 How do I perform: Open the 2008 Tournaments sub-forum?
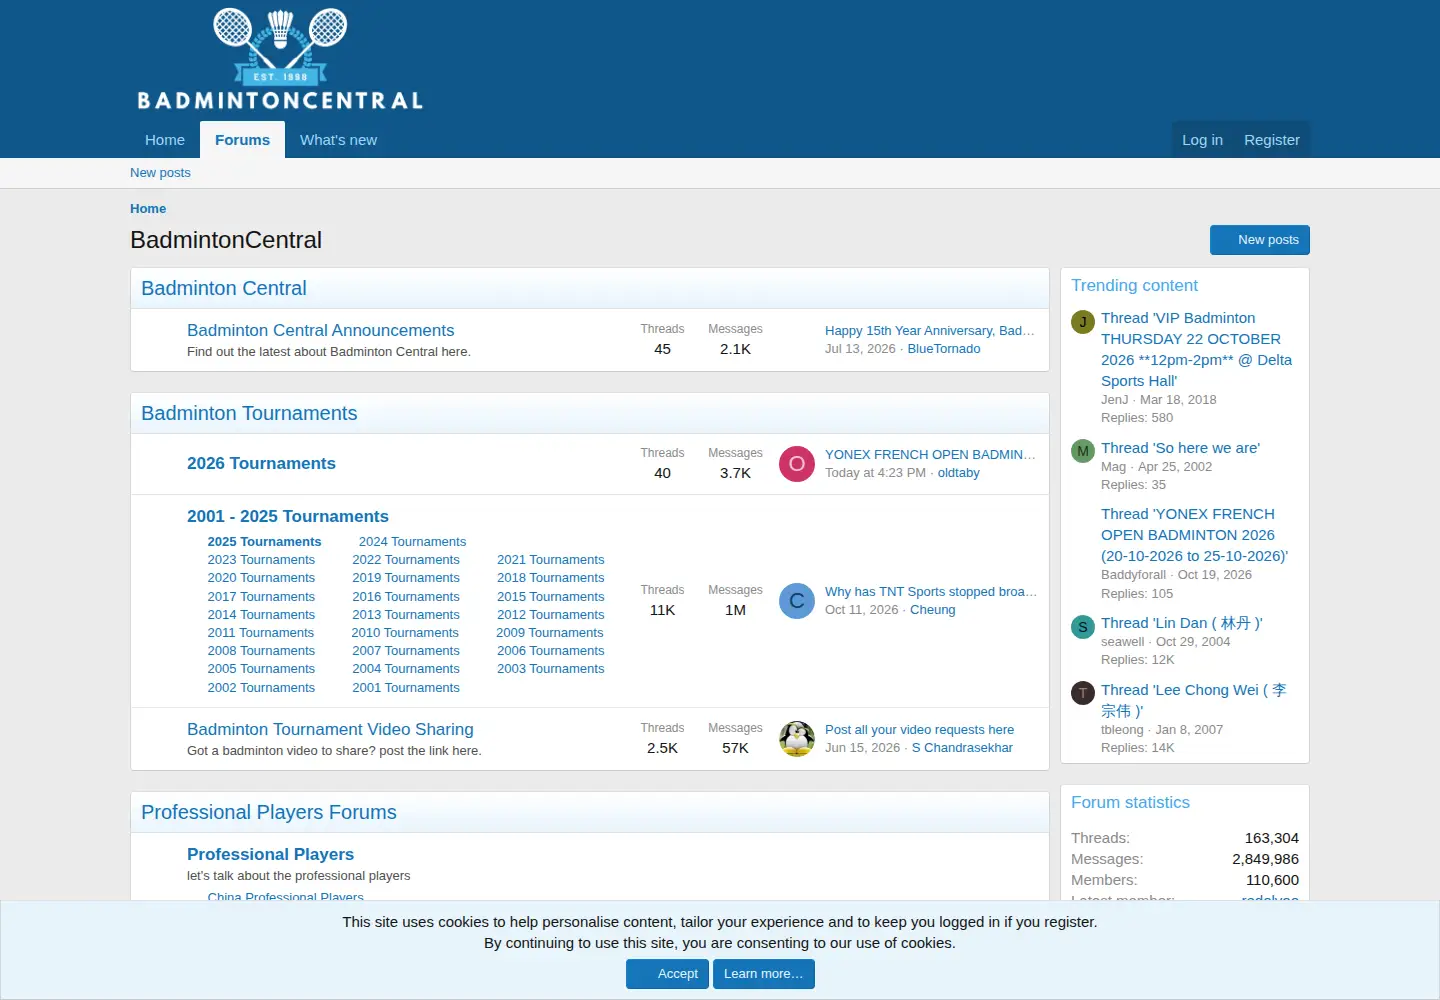261,651
